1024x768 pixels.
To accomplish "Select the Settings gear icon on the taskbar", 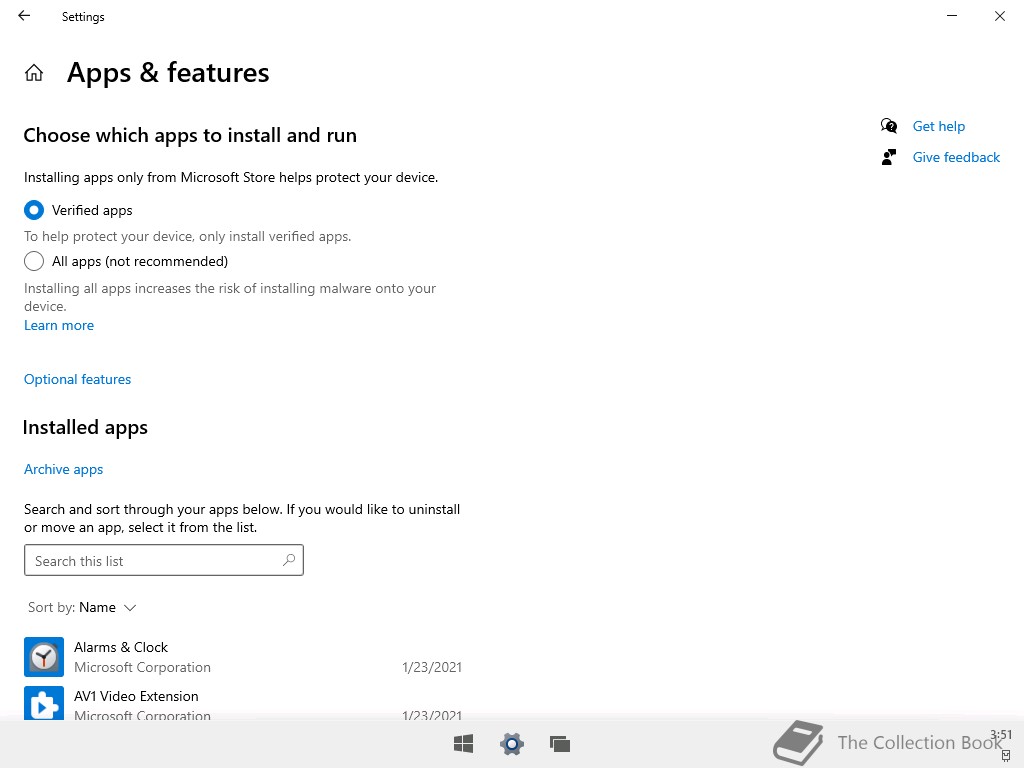I will point(512,744).
